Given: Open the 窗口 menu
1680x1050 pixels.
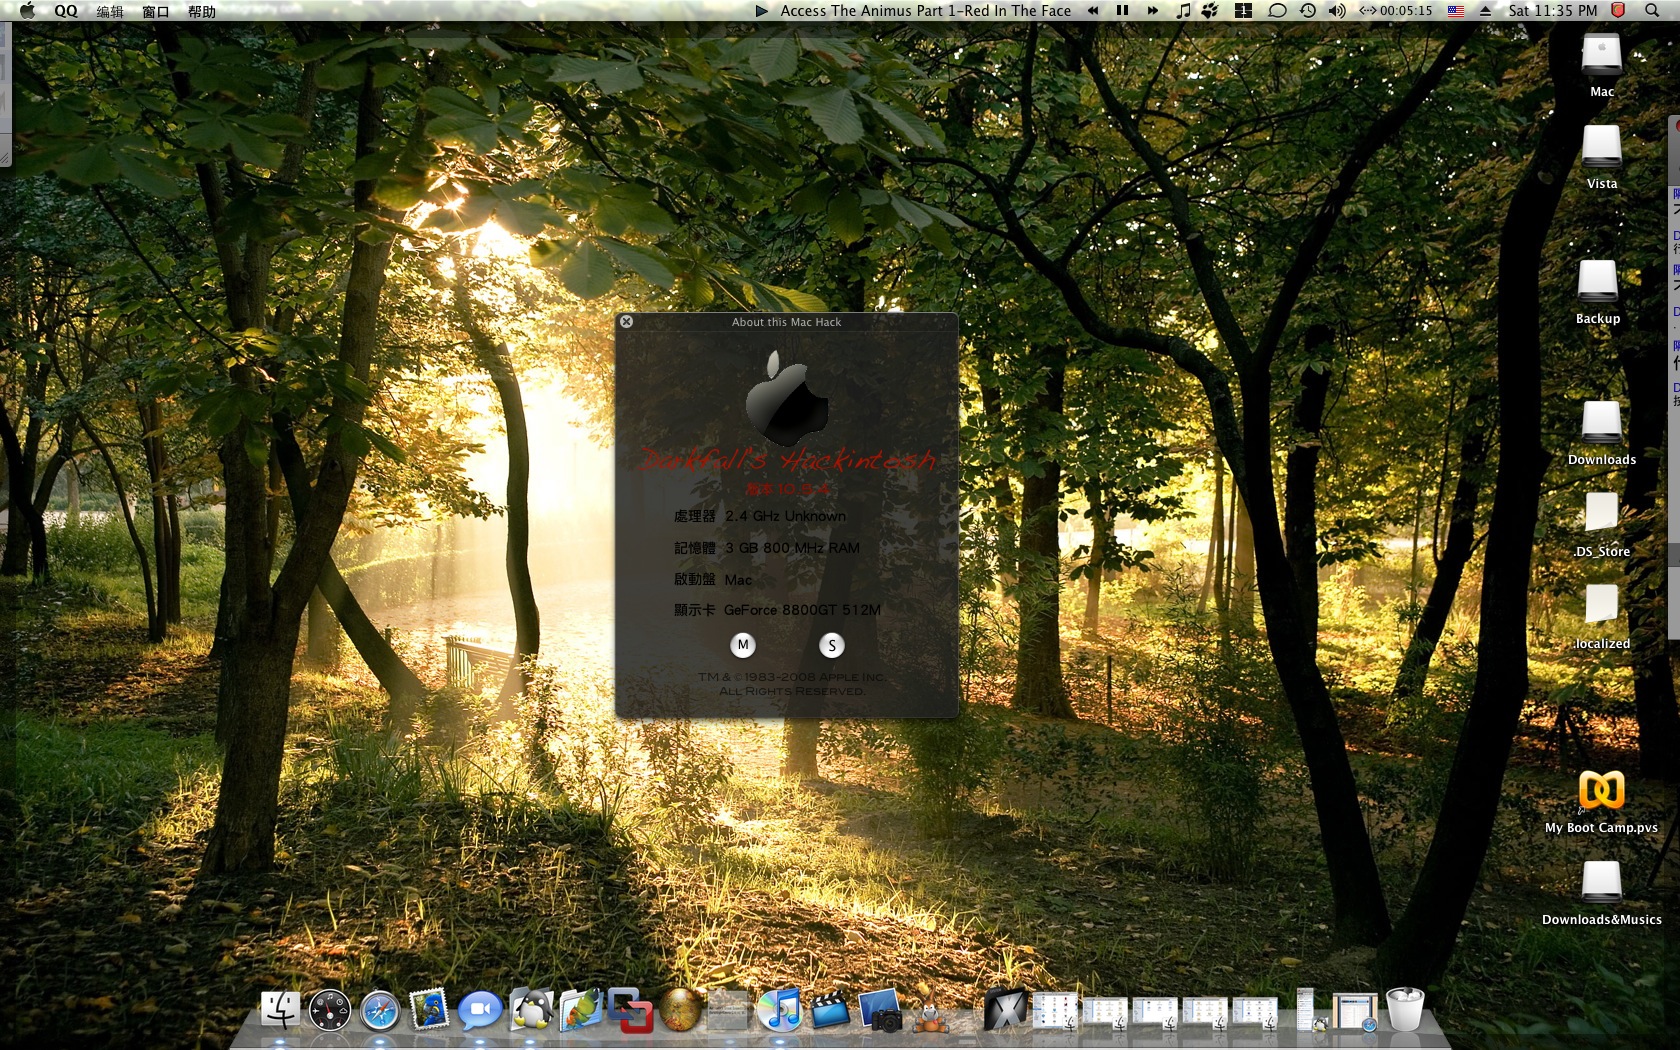Looking at the screenshot, I should click(x=156, y=11).
